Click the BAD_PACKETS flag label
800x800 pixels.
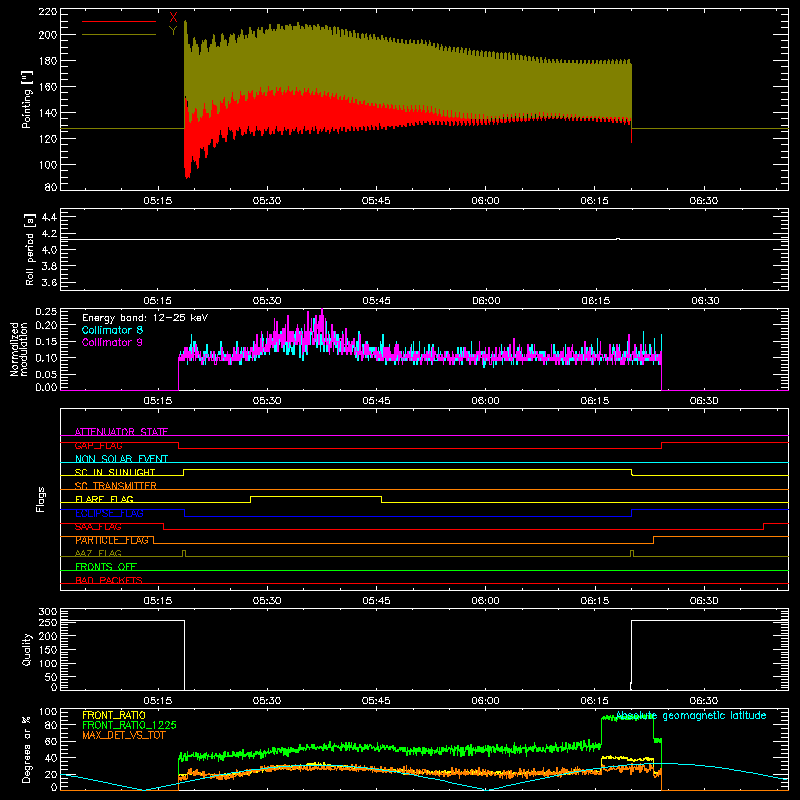109,580
